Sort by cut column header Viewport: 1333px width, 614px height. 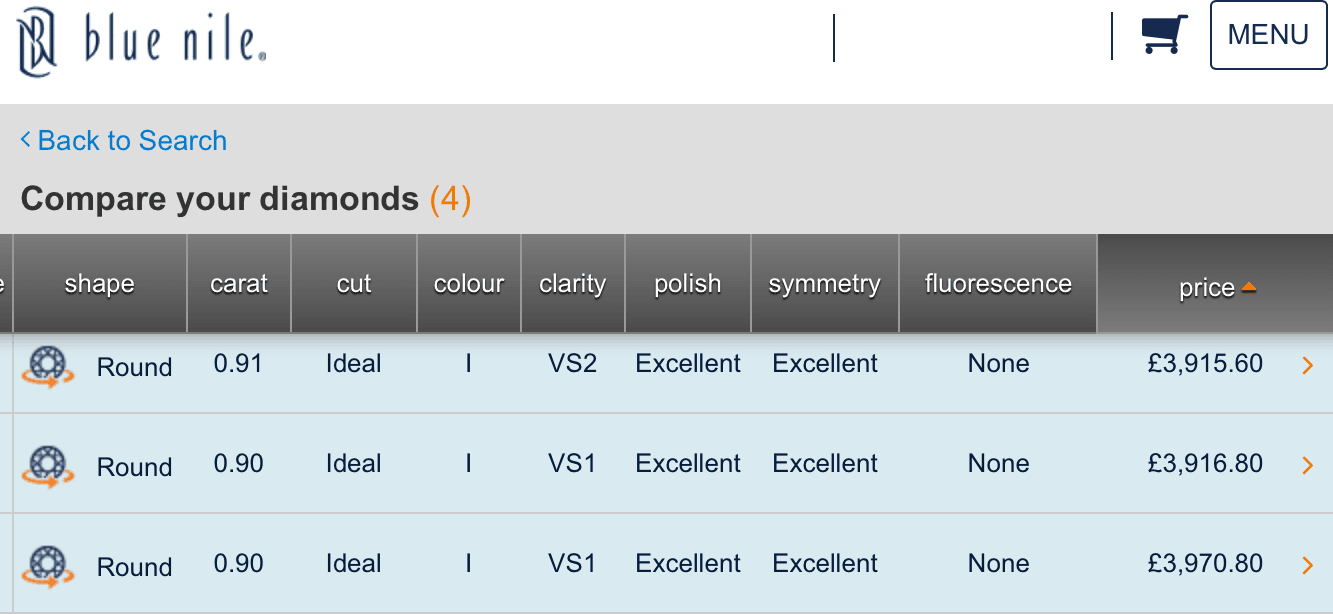click(x=354, y=284)
